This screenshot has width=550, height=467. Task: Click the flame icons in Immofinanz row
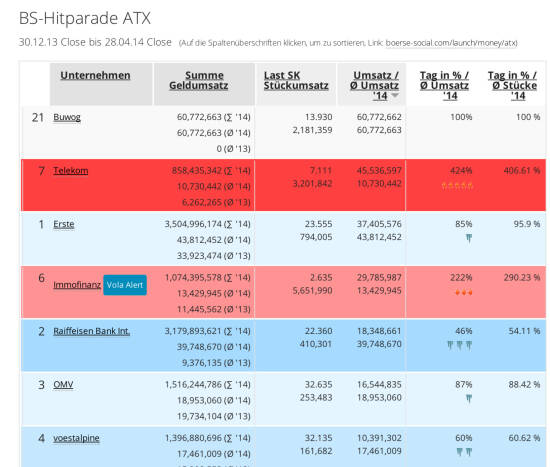463,292
